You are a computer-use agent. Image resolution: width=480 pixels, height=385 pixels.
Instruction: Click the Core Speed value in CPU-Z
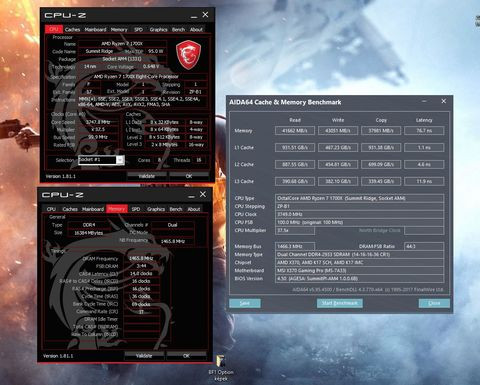[x=98, y=122]
